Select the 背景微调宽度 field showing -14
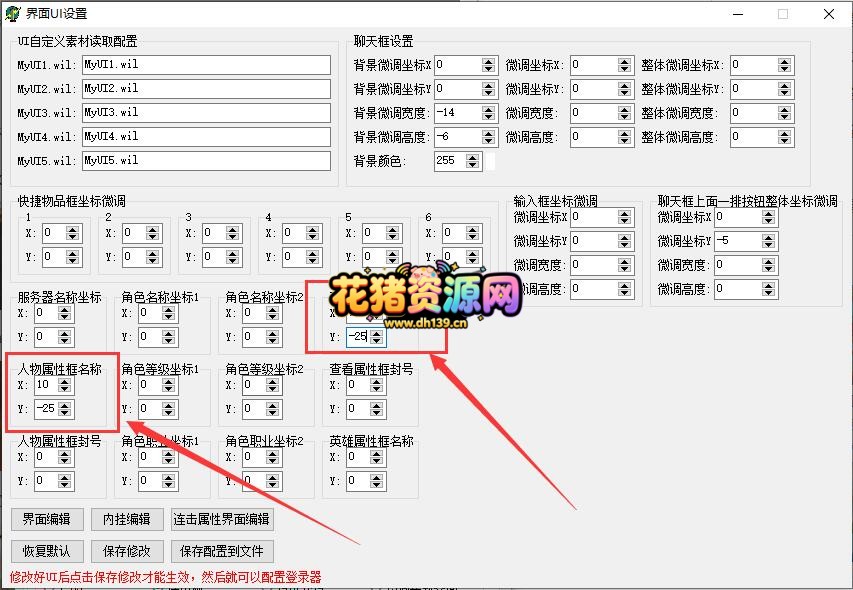853x590 pixels. pyautogui.click(x=458, y=113)
